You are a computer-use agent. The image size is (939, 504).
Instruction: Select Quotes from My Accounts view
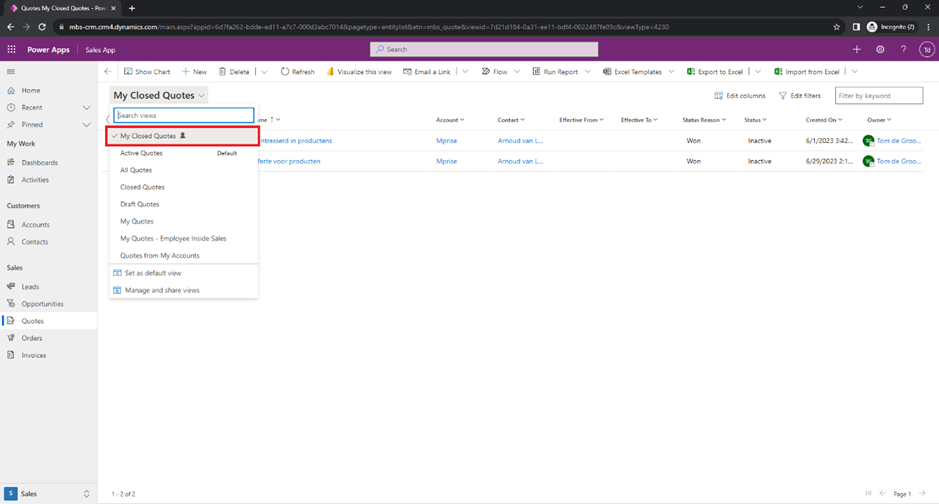click(x=183, y=256)
